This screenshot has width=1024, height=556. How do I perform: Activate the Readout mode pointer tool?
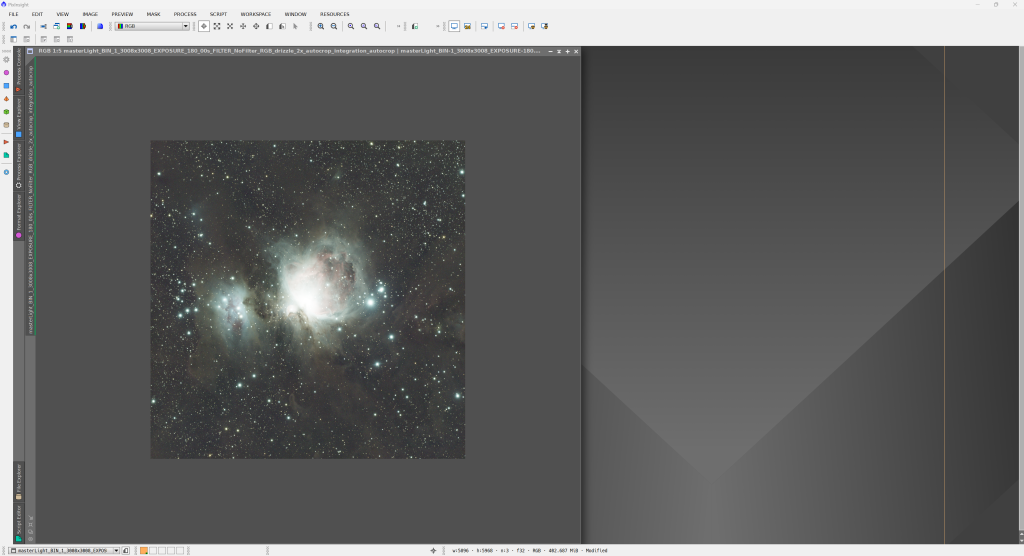click(x=204, y=26)
